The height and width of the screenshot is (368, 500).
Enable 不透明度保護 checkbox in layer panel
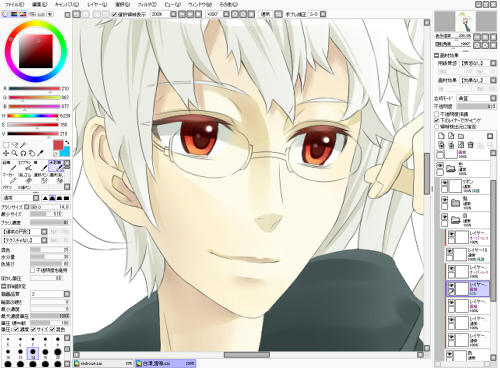pyautogui.click(x=437, y=114)
